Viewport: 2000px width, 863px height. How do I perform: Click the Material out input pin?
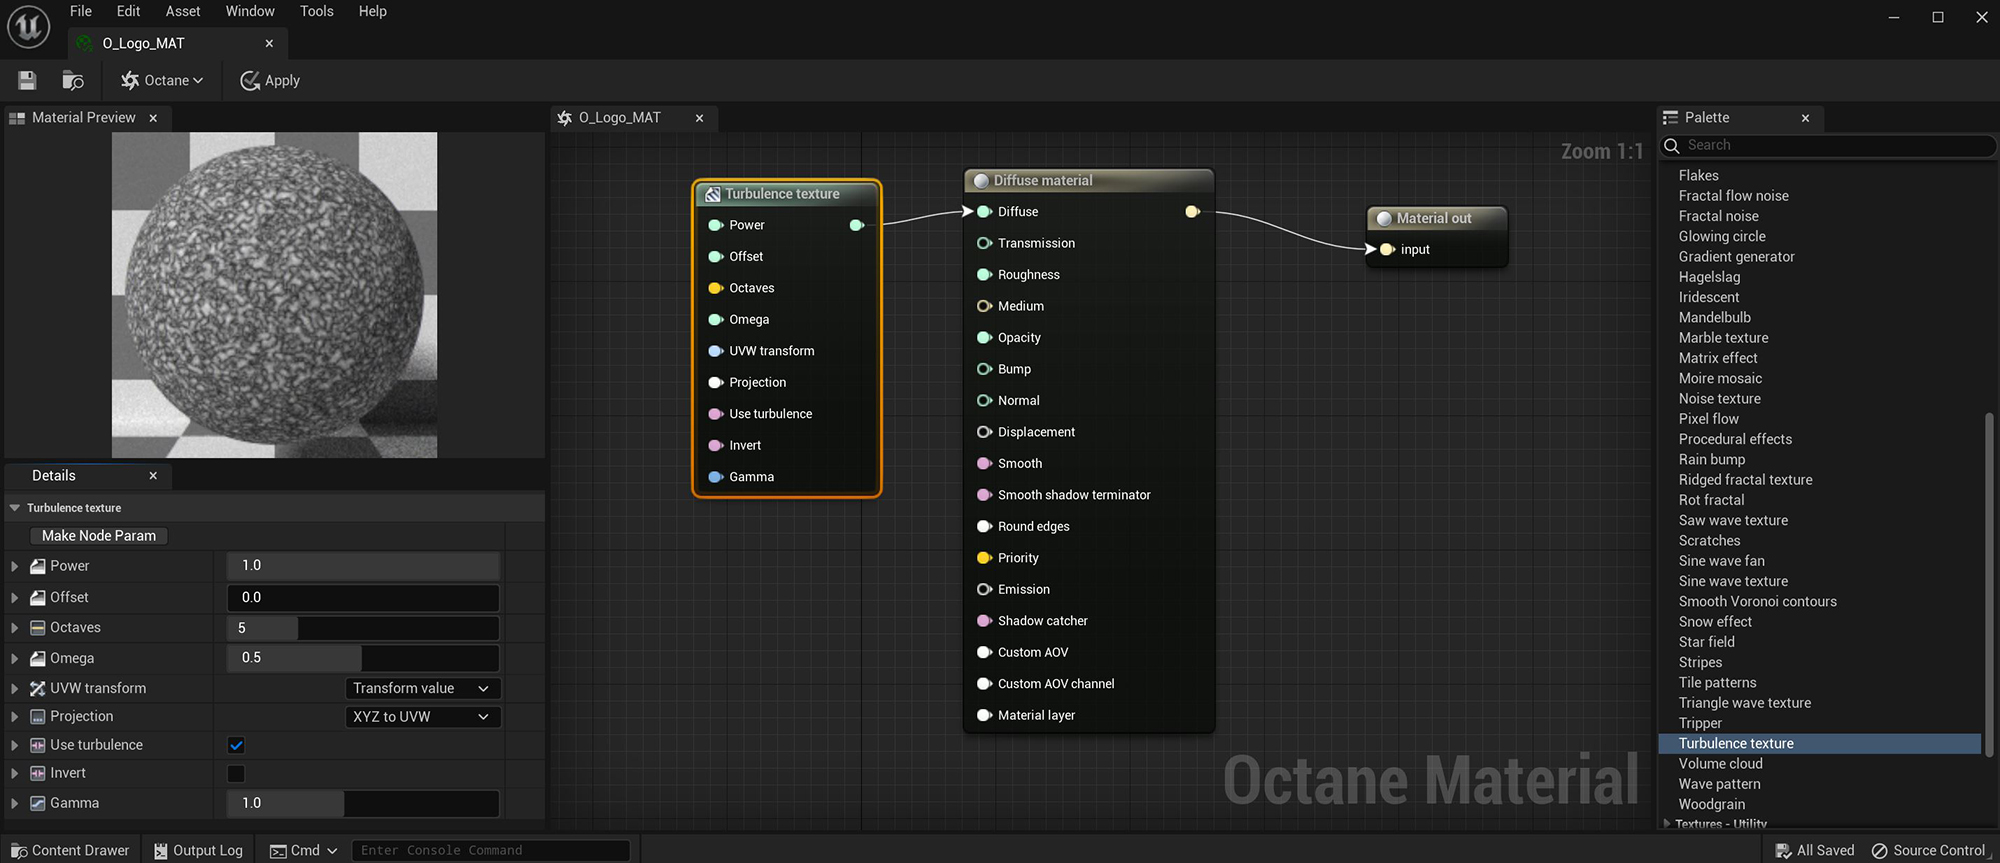1387,250
